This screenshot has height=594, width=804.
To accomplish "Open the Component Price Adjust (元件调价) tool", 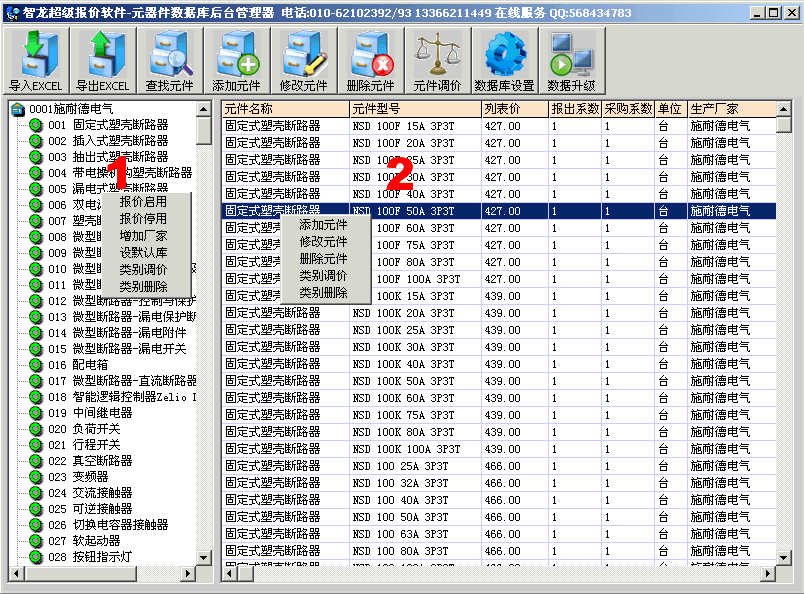I will click(x=437, y=60).
